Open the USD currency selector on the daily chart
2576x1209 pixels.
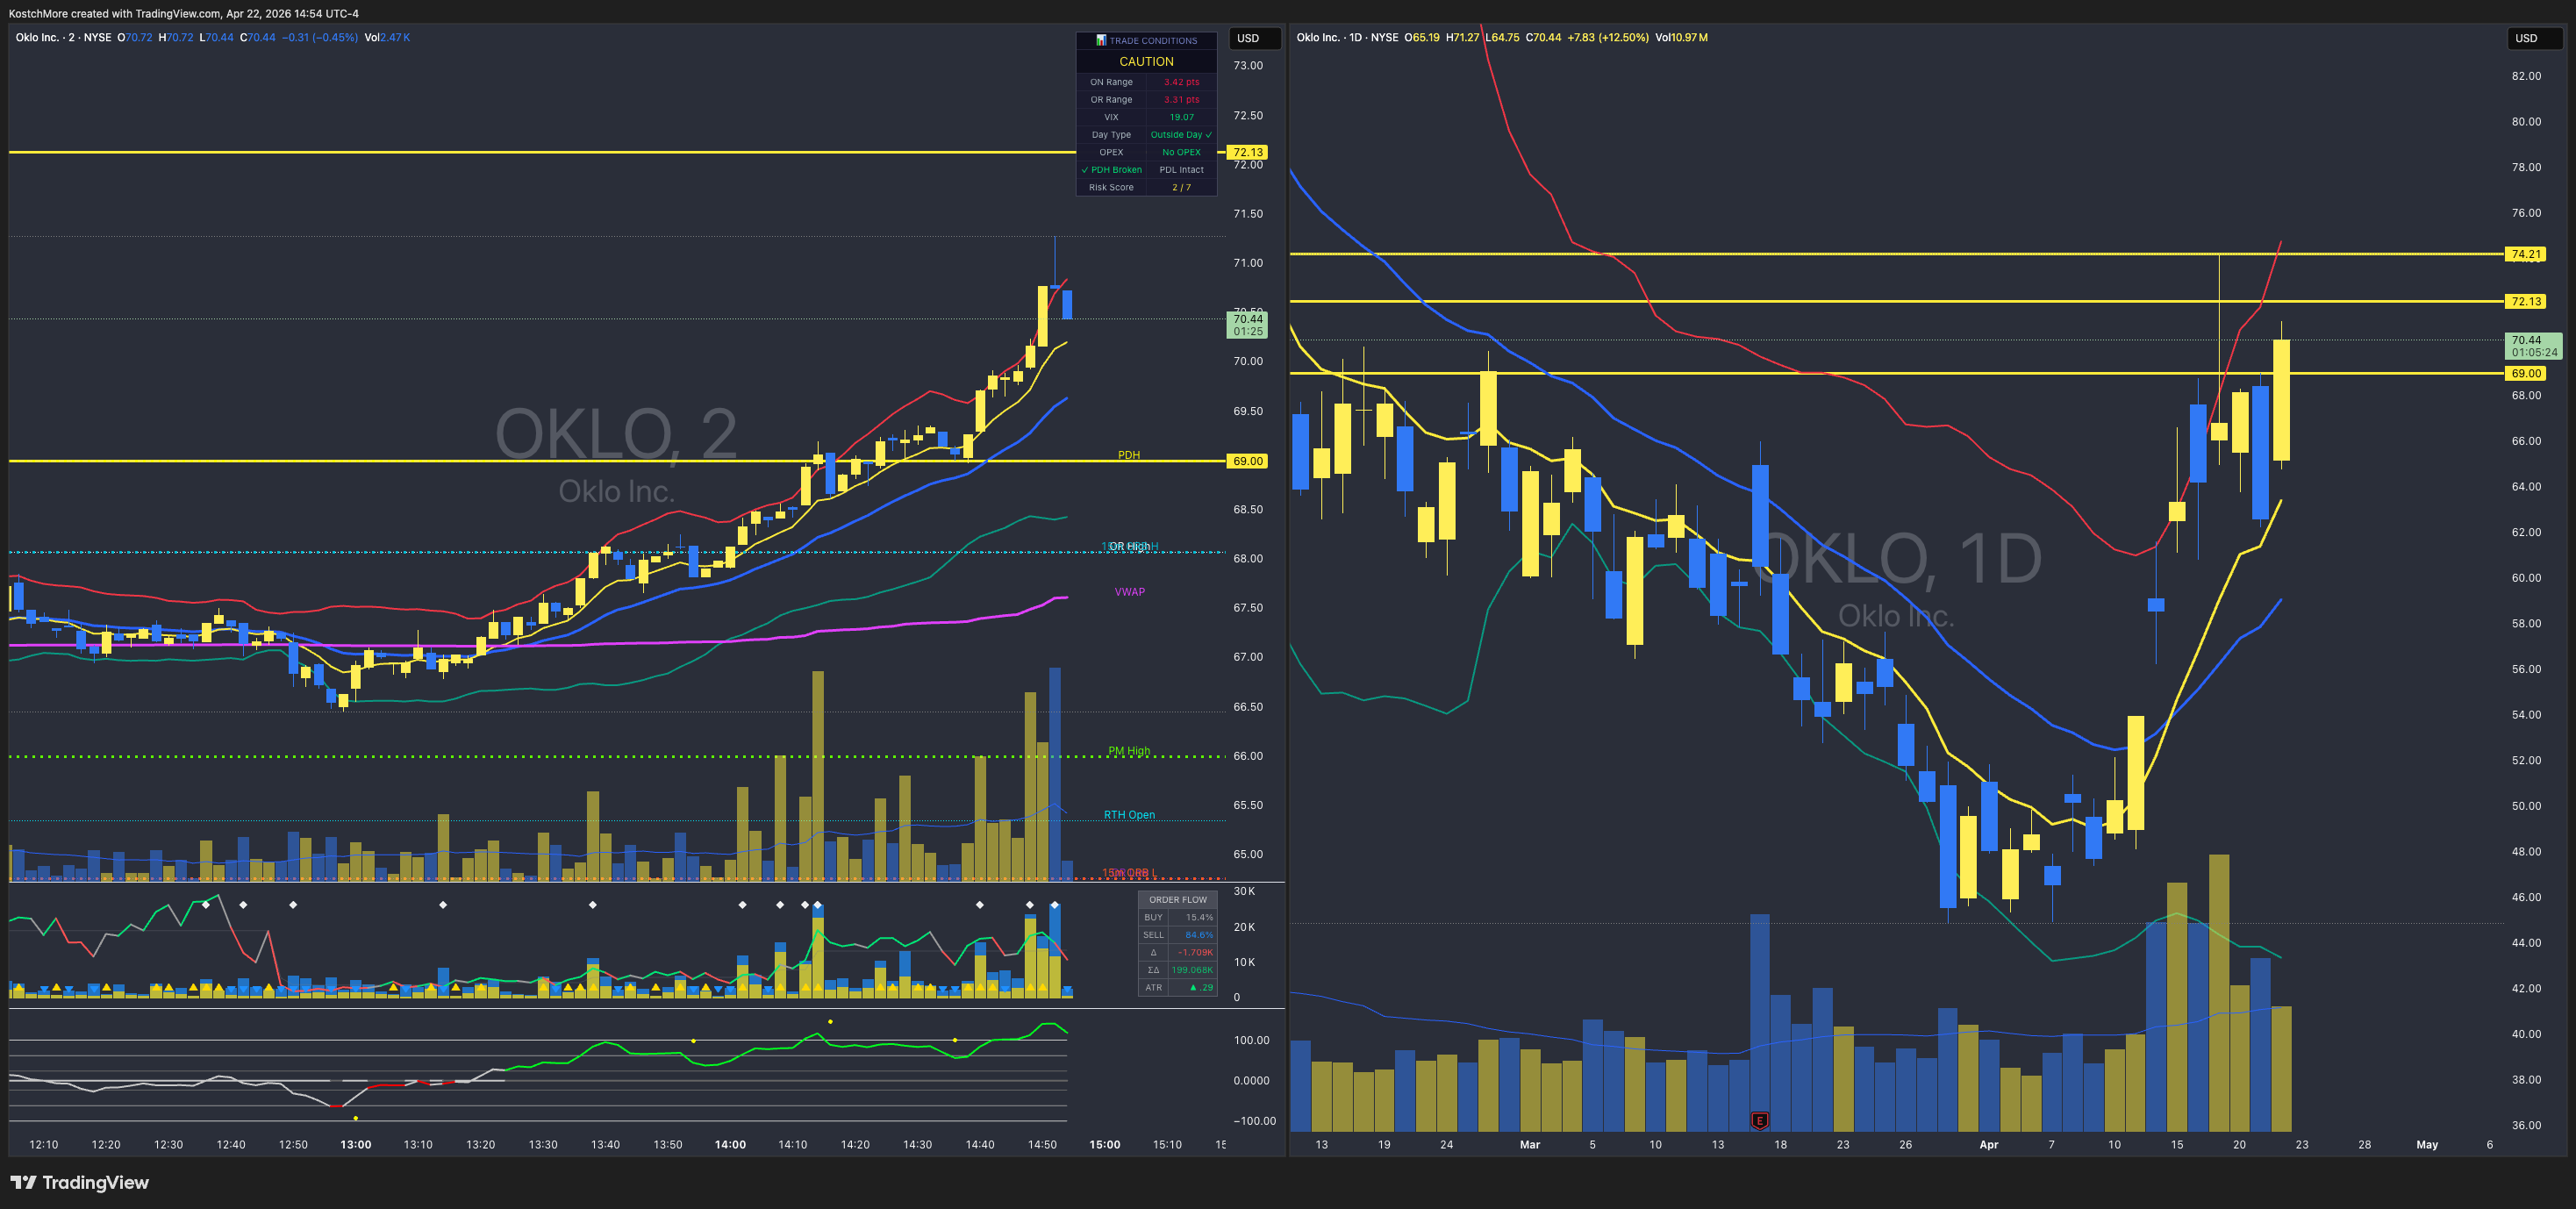pyautogui.click(x=2533, y=38)
